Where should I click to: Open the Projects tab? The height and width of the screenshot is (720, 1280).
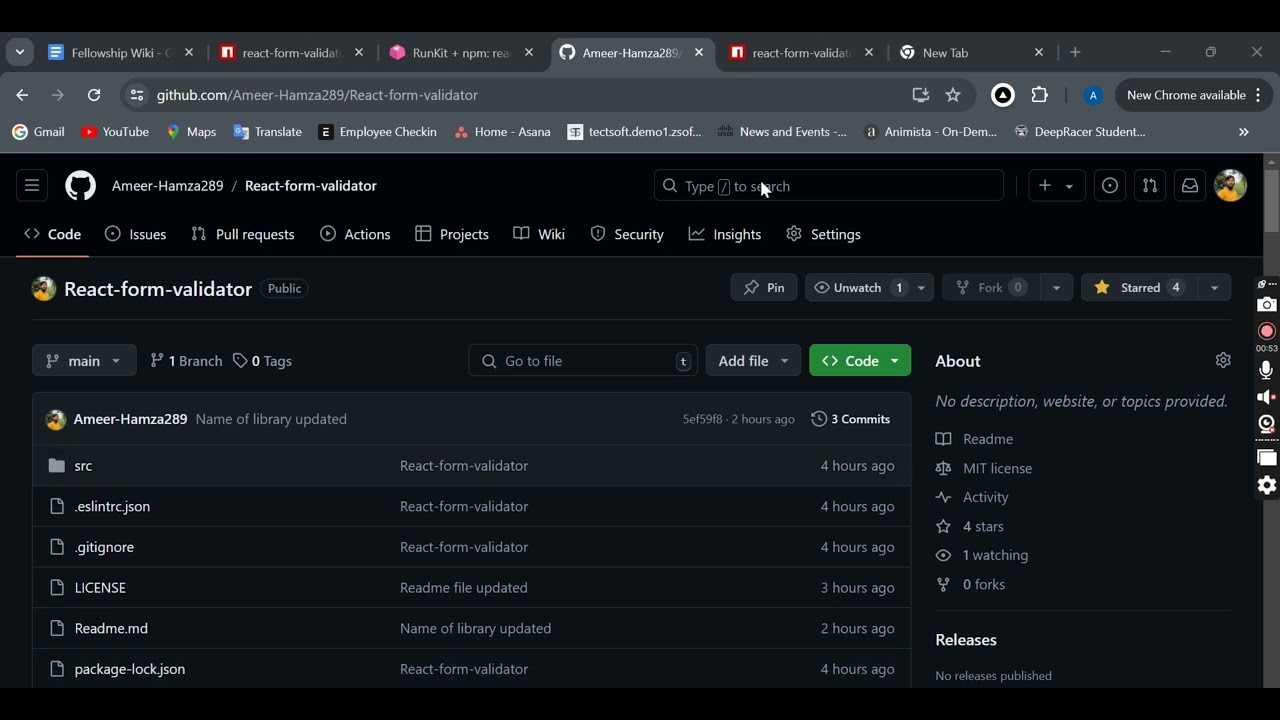452,235
